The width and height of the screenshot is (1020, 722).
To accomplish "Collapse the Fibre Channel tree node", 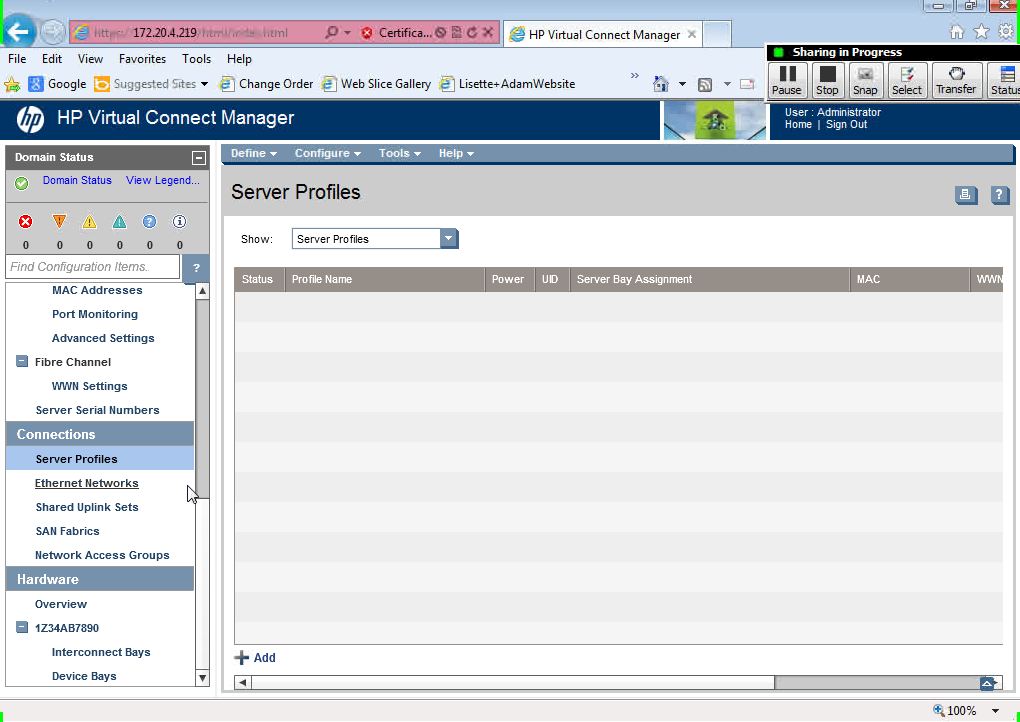I will coord(22,361).
